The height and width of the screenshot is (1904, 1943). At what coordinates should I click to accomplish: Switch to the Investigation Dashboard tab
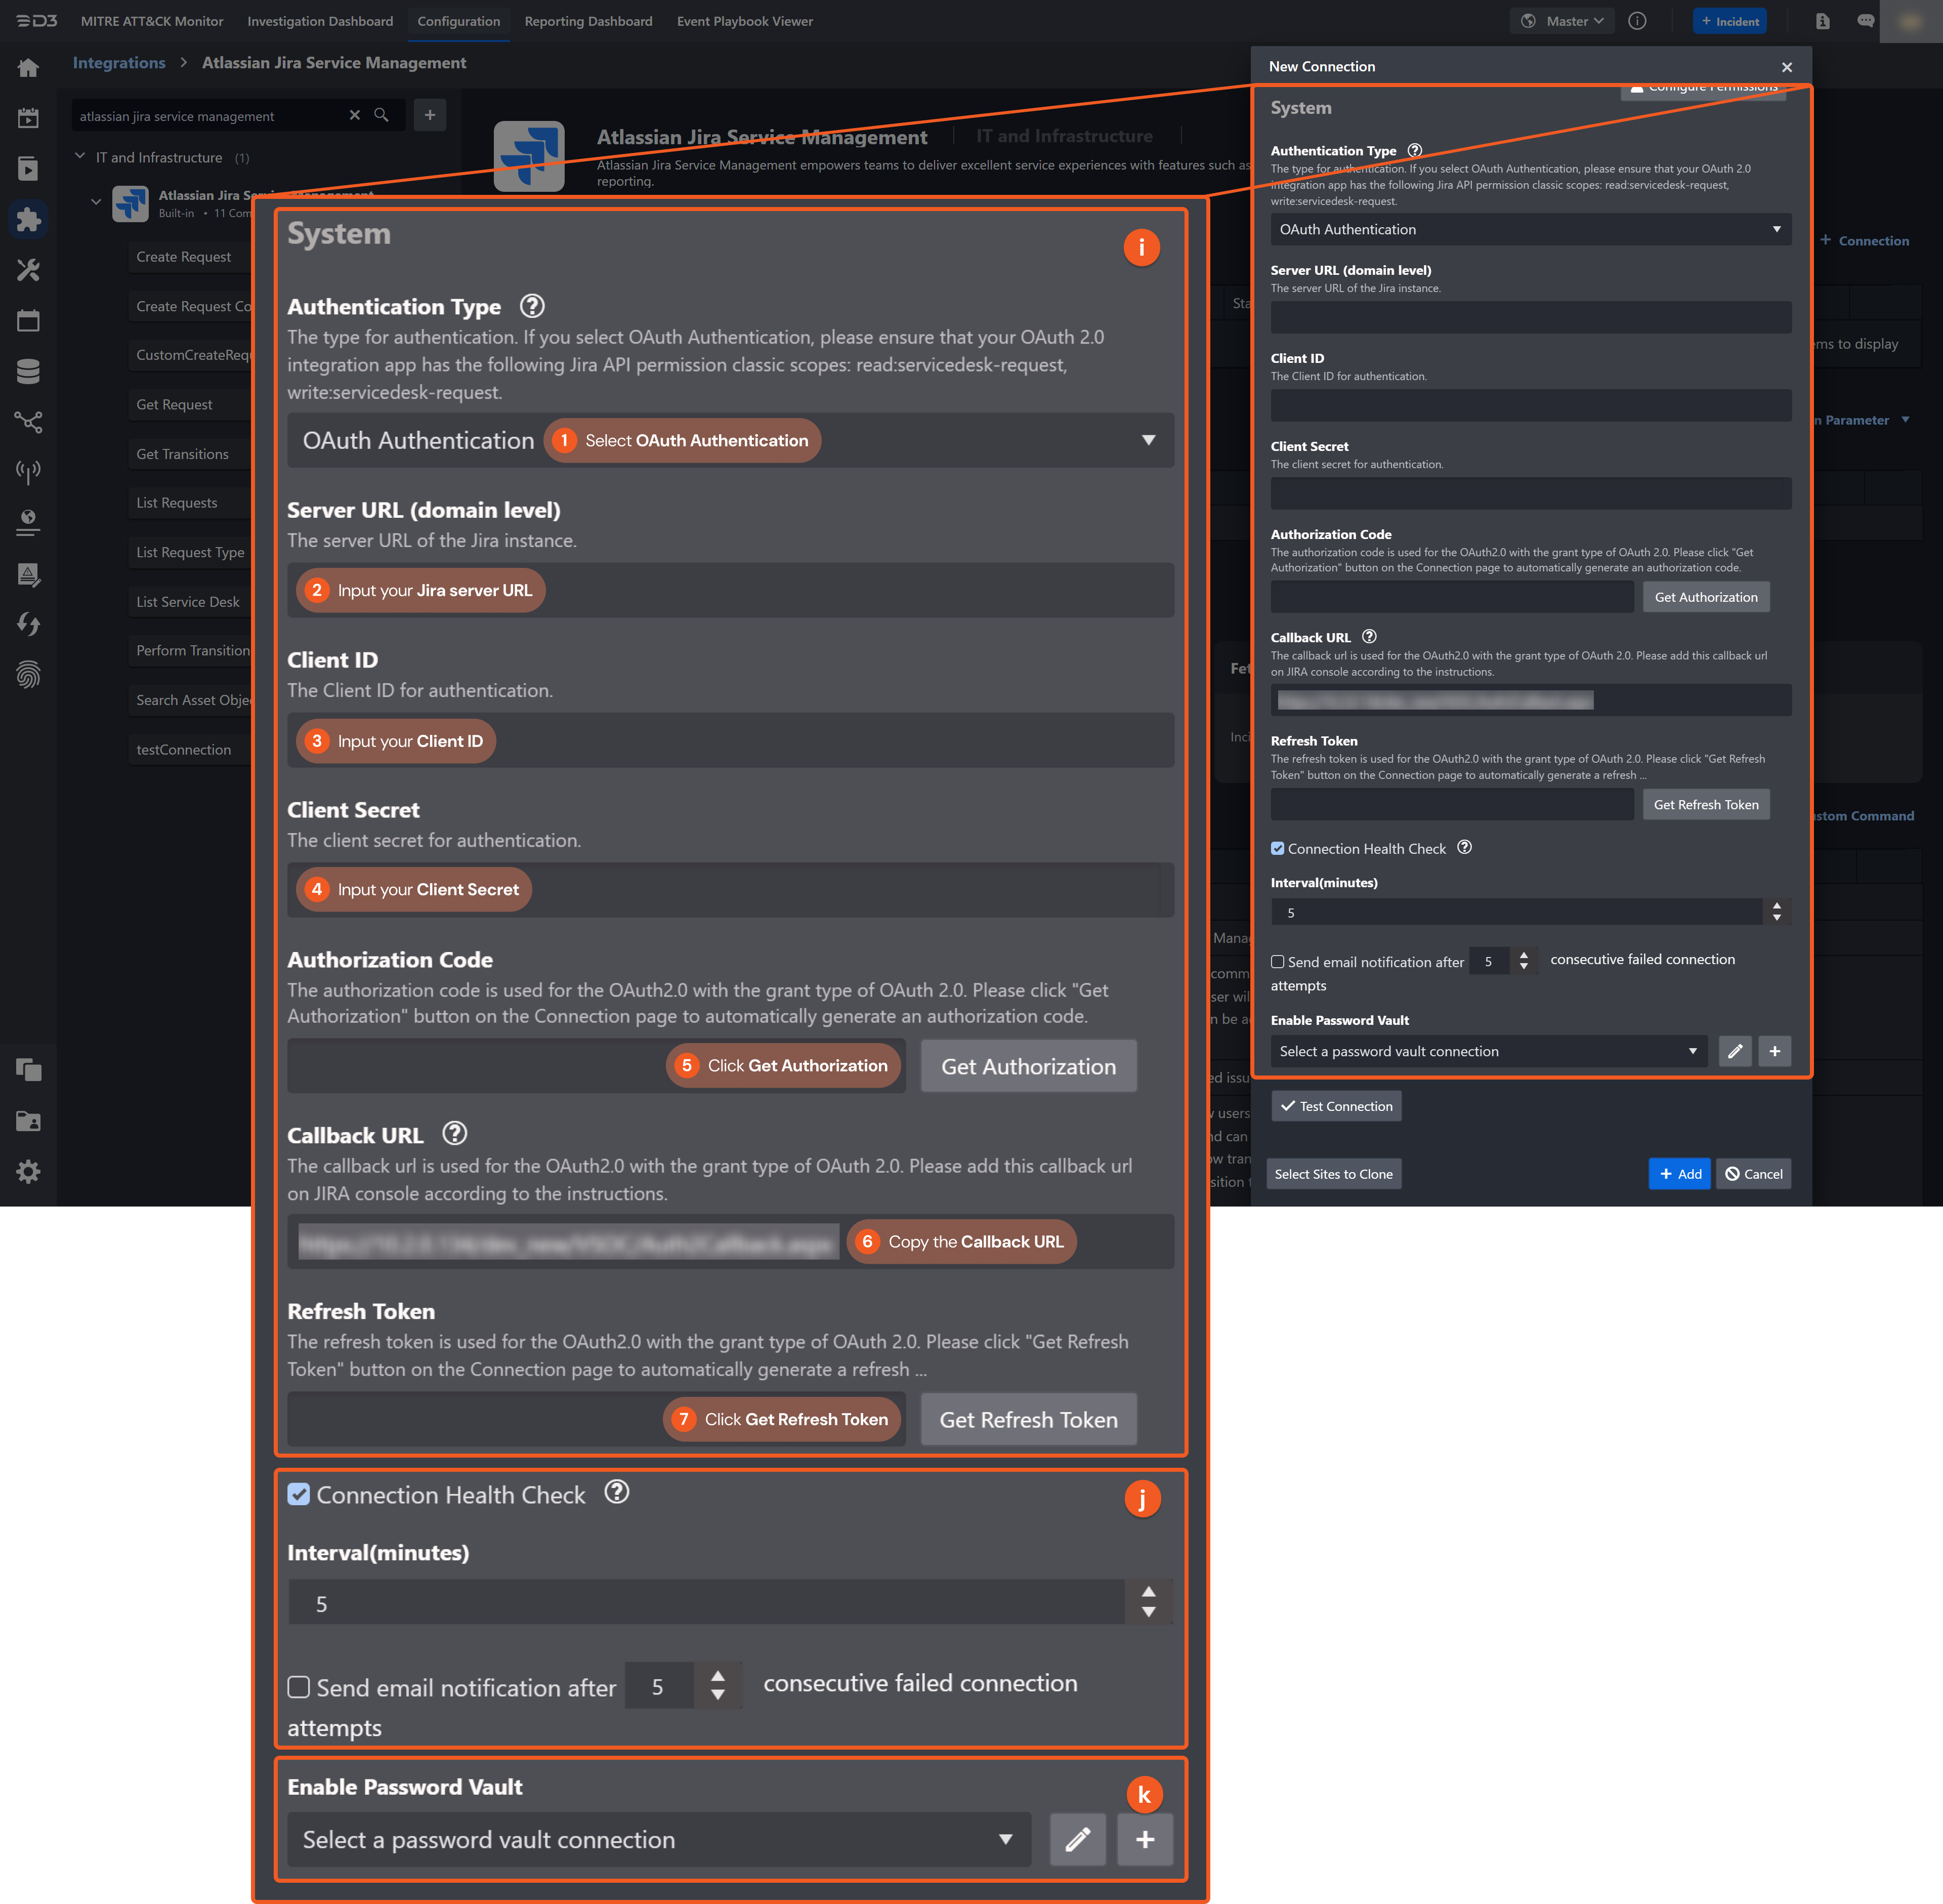pyautogui.click(x=320, y=21)
